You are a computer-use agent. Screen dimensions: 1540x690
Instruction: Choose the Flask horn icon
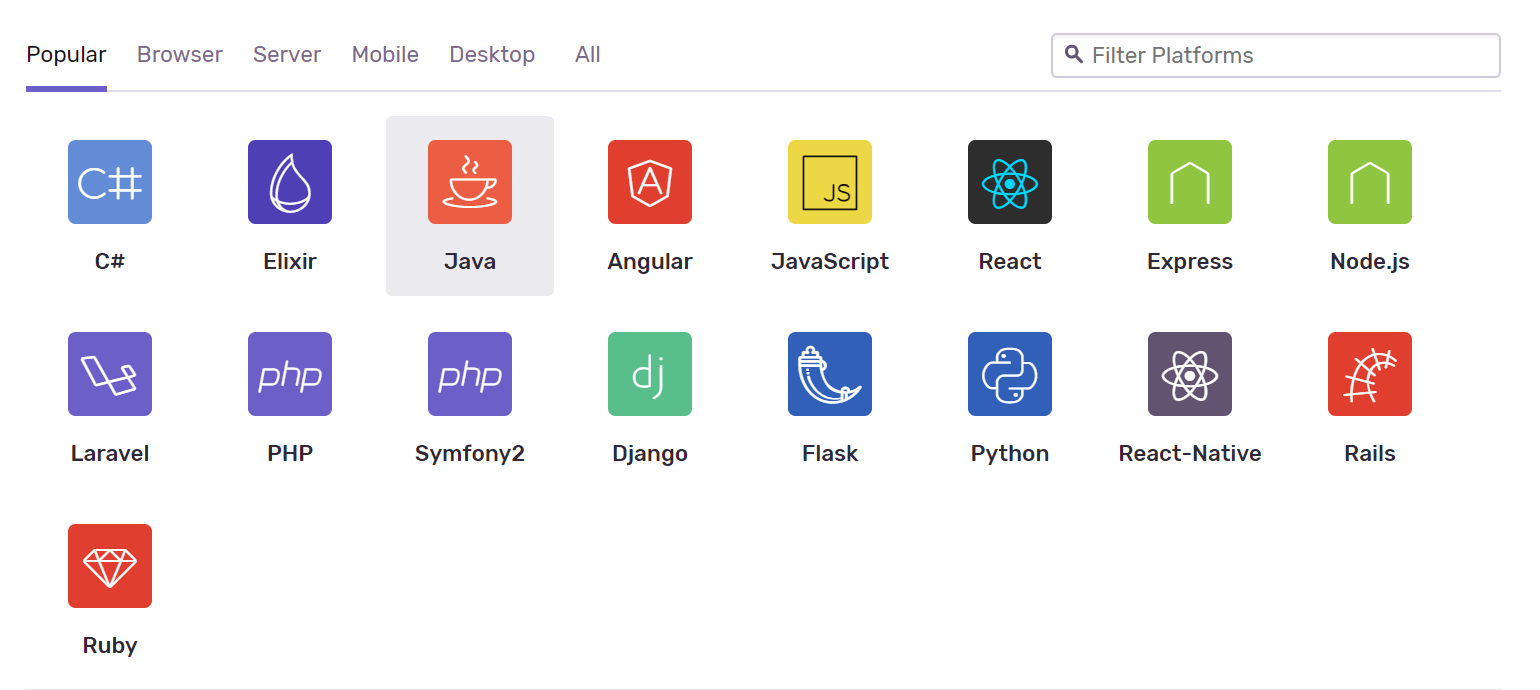(x=830, y=374)
